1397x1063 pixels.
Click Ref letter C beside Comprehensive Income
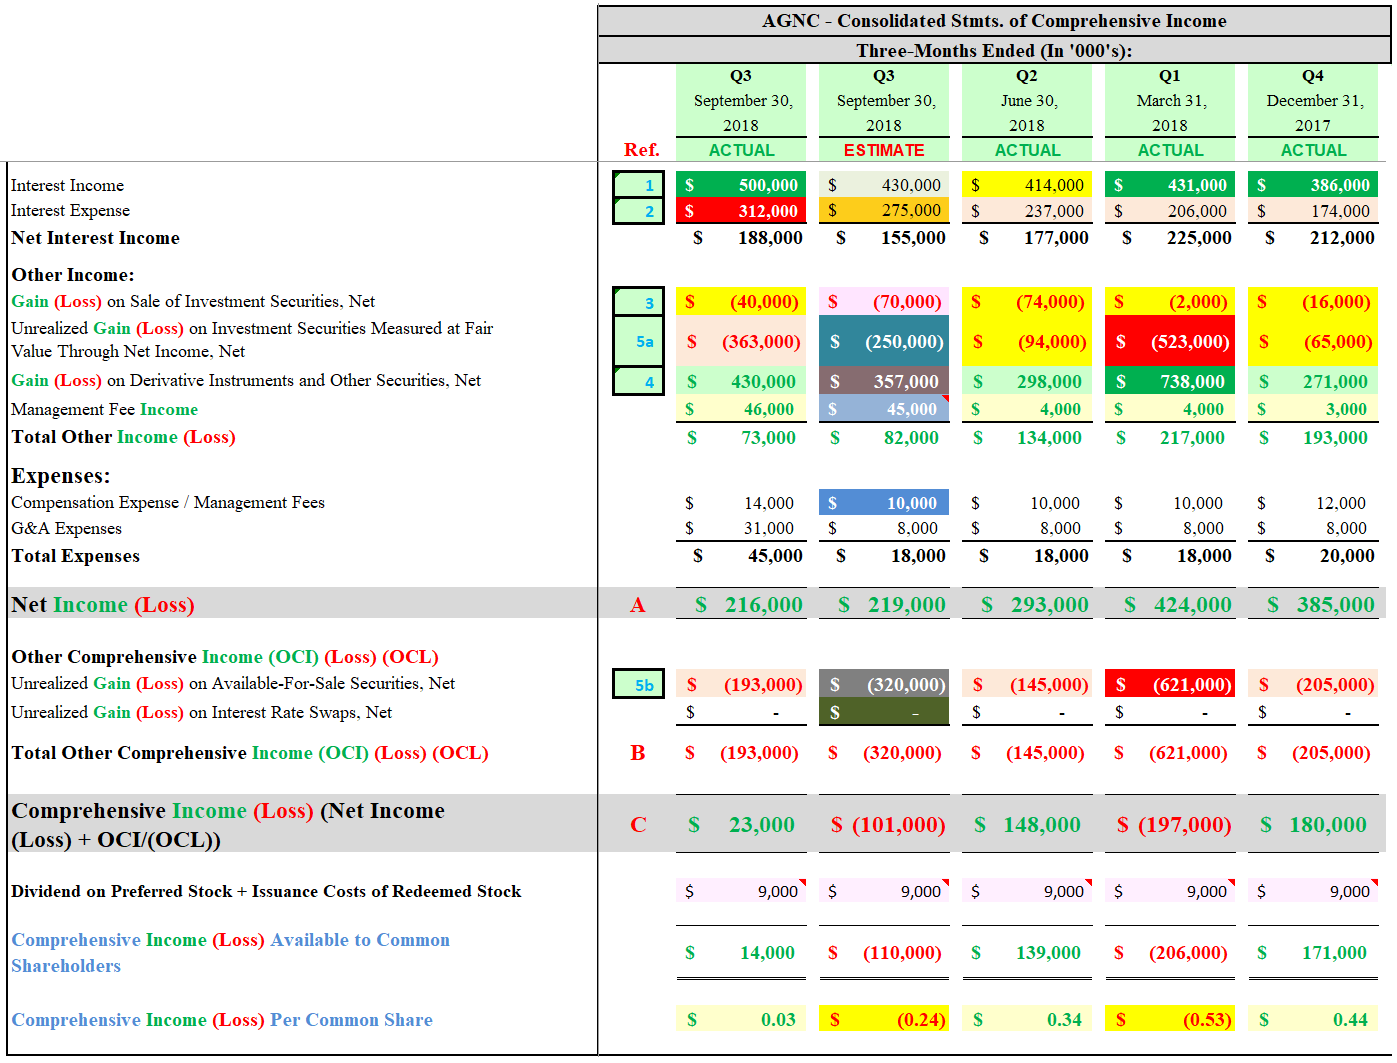pyautogui.click(x=637, y=823)
